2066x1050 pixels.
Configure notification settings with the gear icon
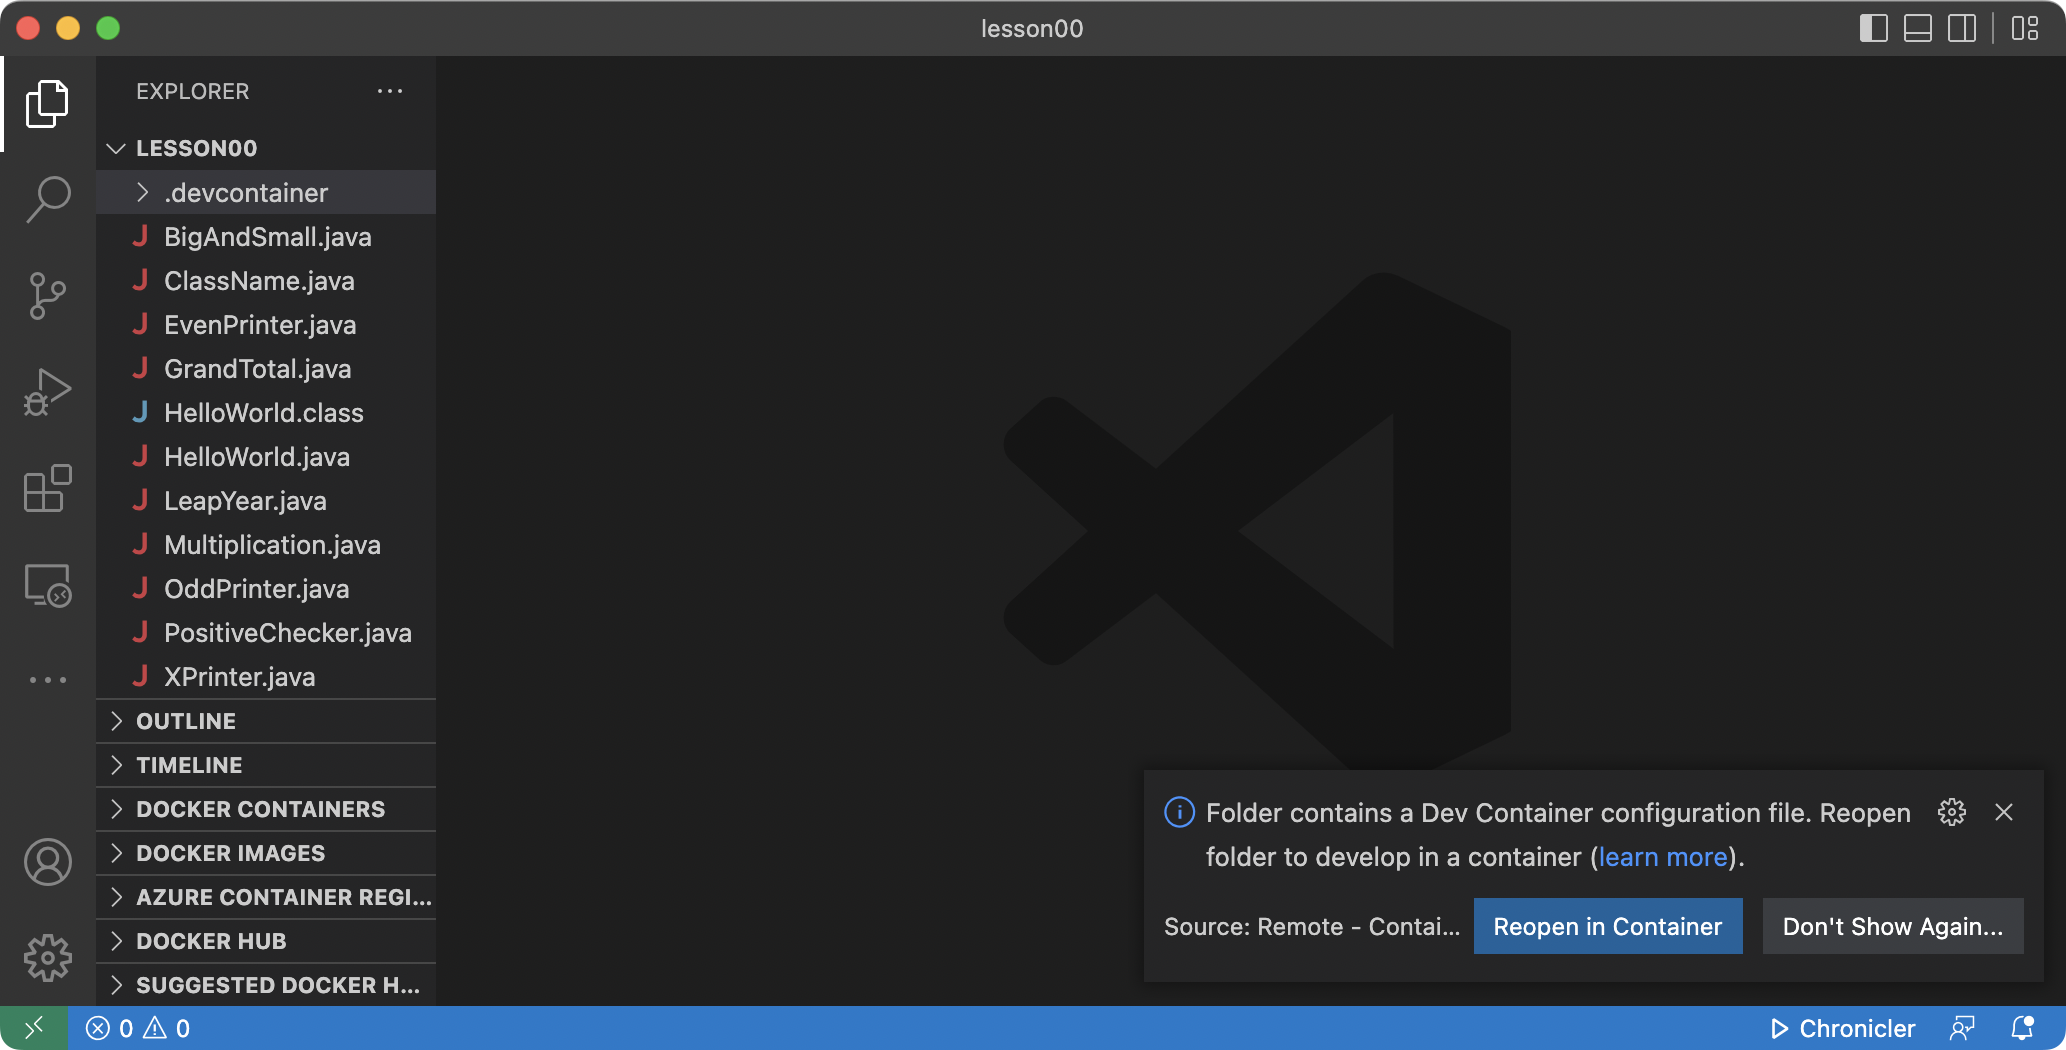click(1952, 812)
